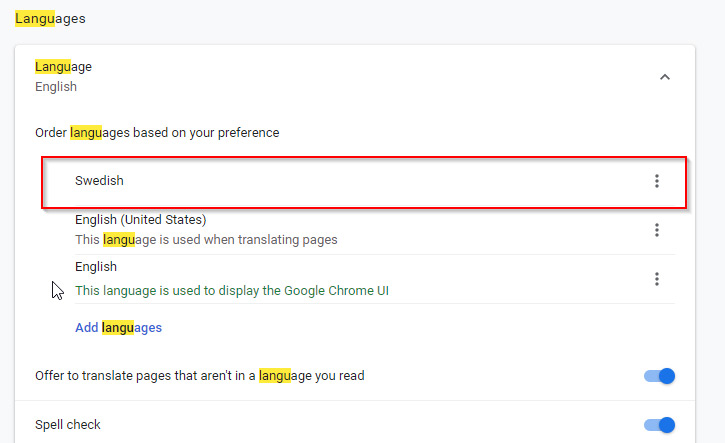The height and width of the screenshot is (443, 725).
Task: Click the English entry above the Chrome UI note
Action: (96, 267)
